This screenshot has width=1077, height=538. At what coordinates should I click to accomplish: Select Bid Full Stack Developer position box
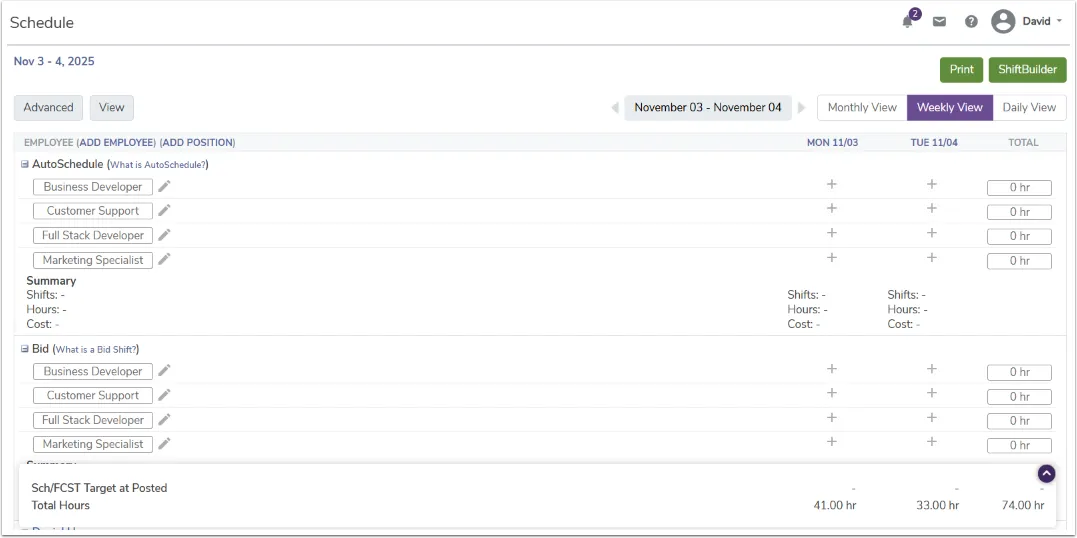(93, 420)
